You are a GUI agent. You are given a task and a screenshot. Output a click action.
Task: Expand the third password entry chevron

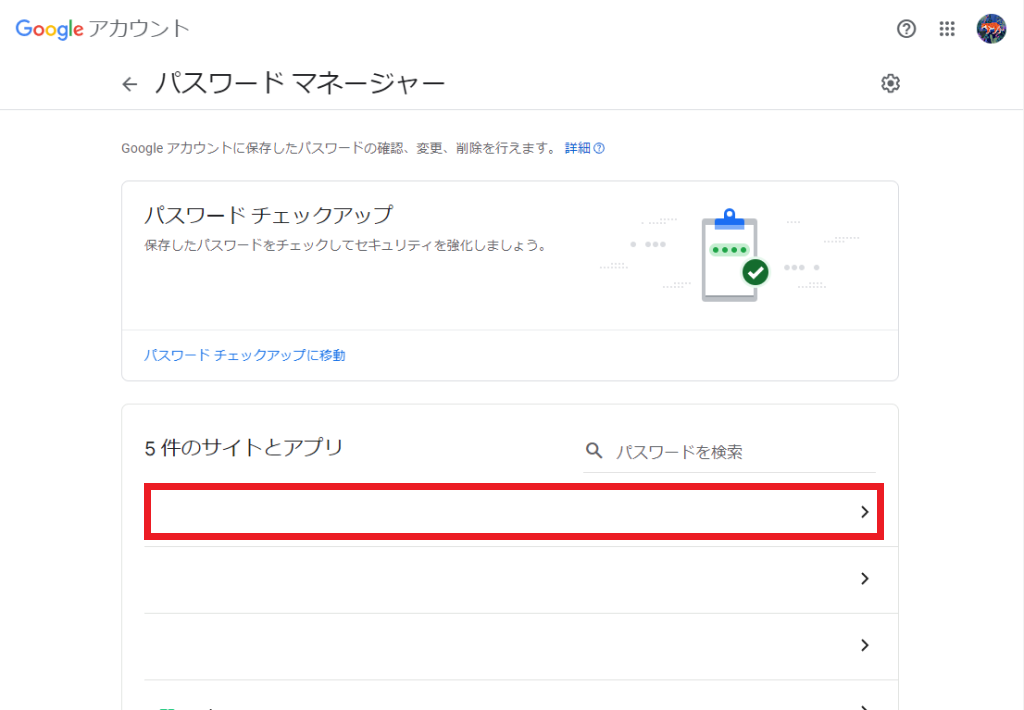coord(864,646)
